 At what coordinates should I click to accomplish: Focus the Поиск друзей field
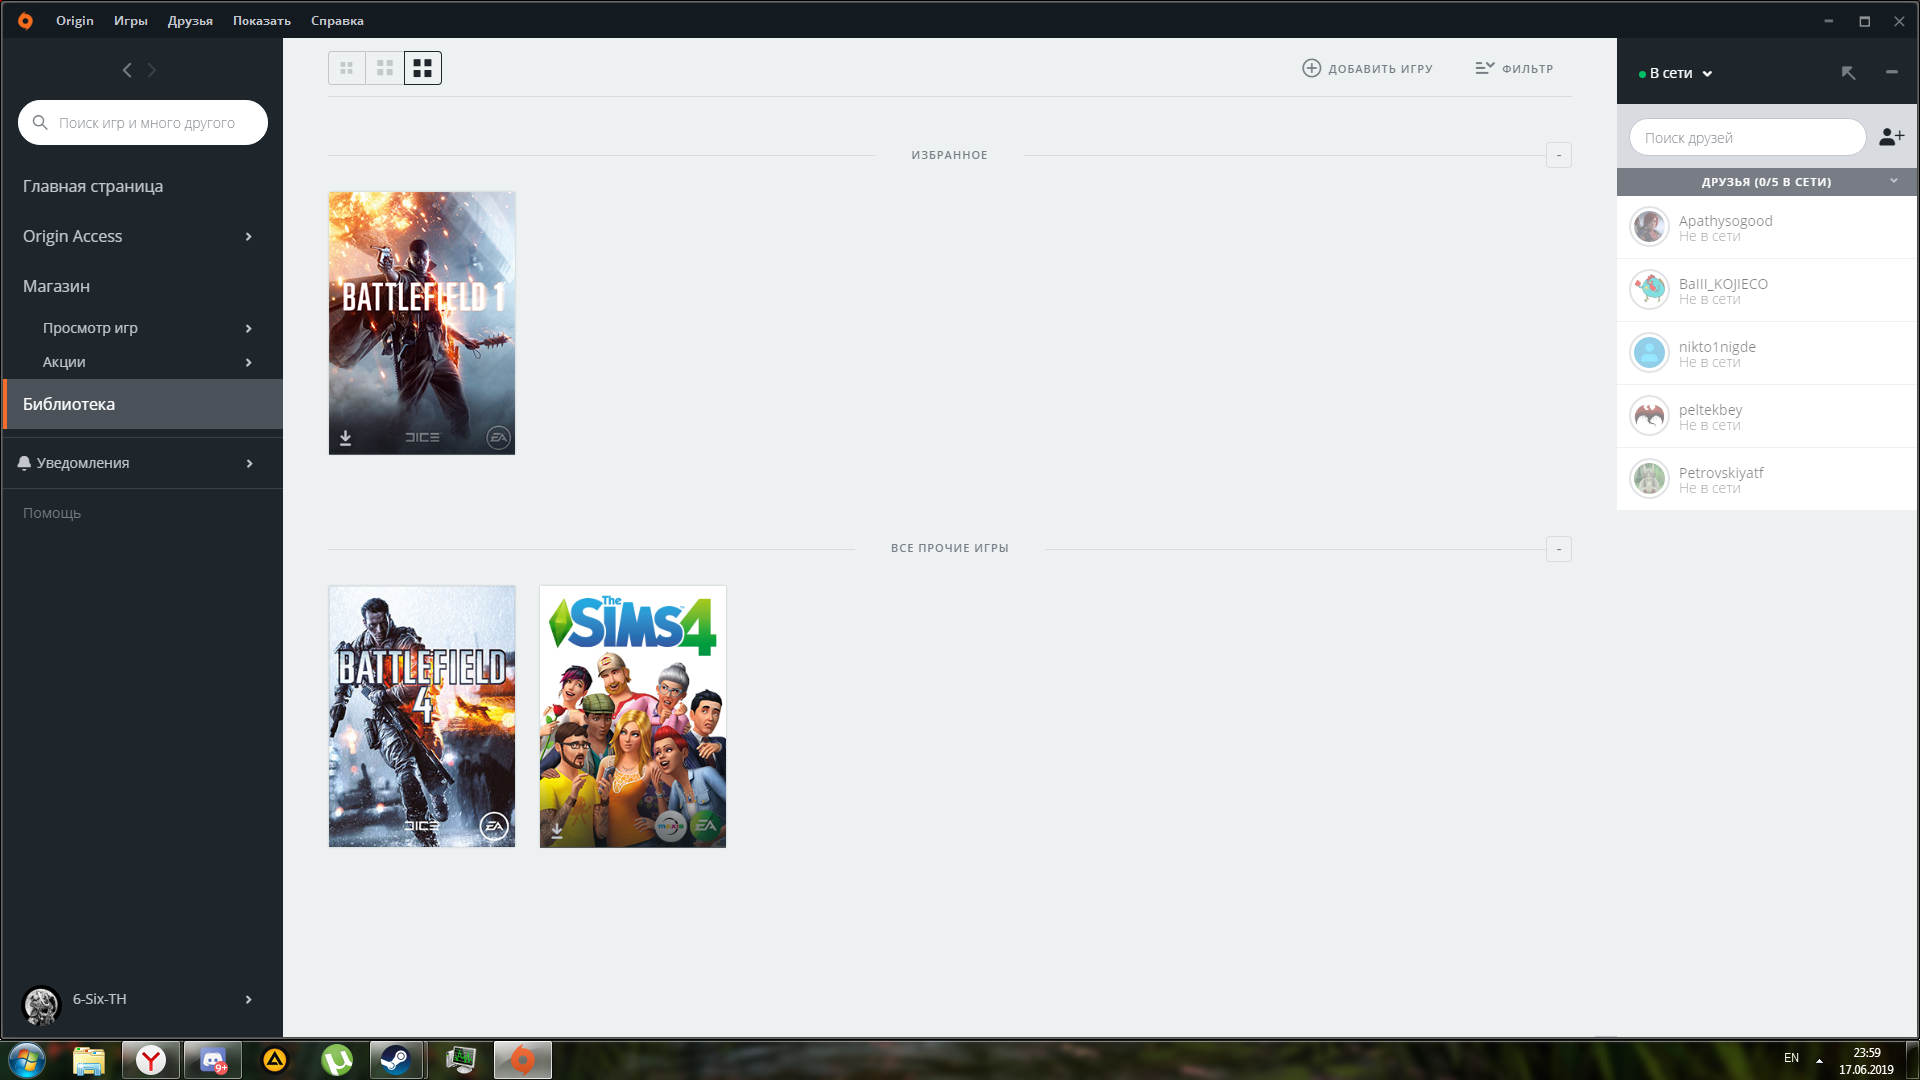coord(1747,137)
